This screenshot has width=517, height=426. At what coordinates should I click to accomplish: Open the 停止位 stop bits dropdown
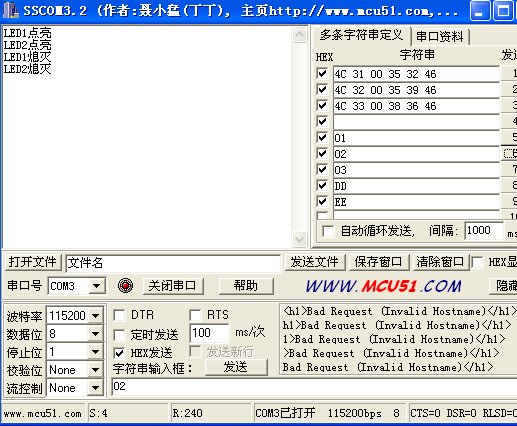coord(95,352)
